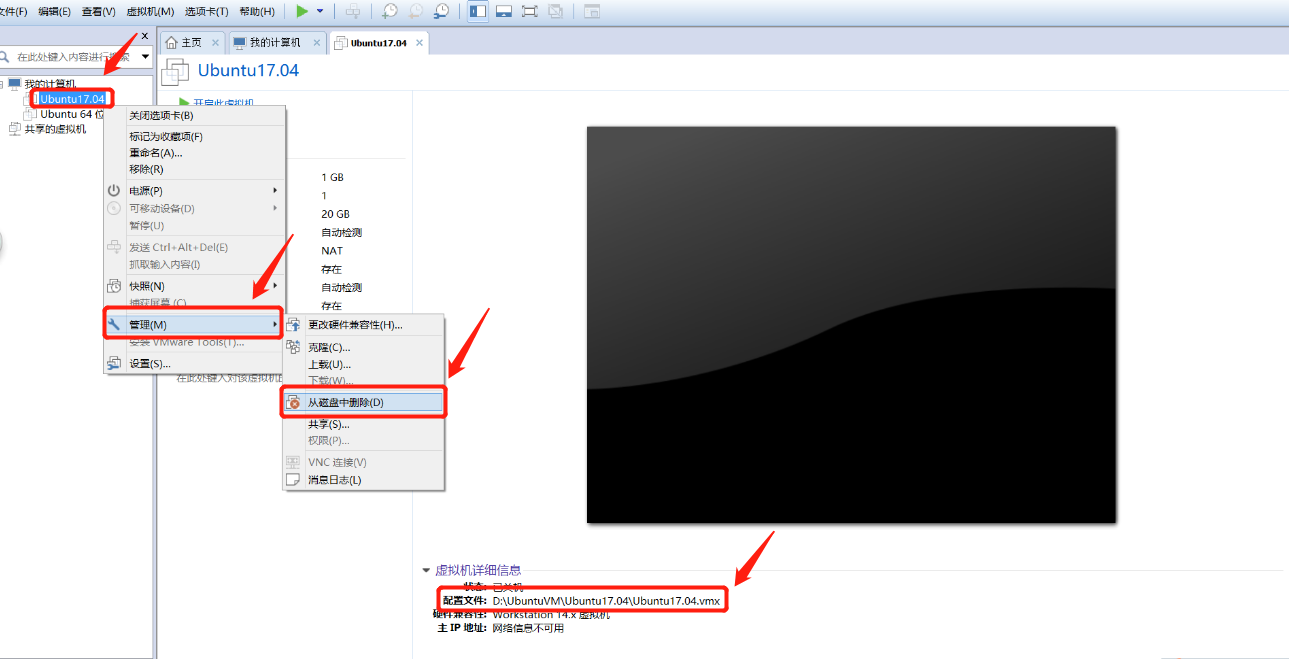Choose 从磁盘中删除(D) from the submenu
This screenshot has width=1289, height=659.
tap(364, 402)
